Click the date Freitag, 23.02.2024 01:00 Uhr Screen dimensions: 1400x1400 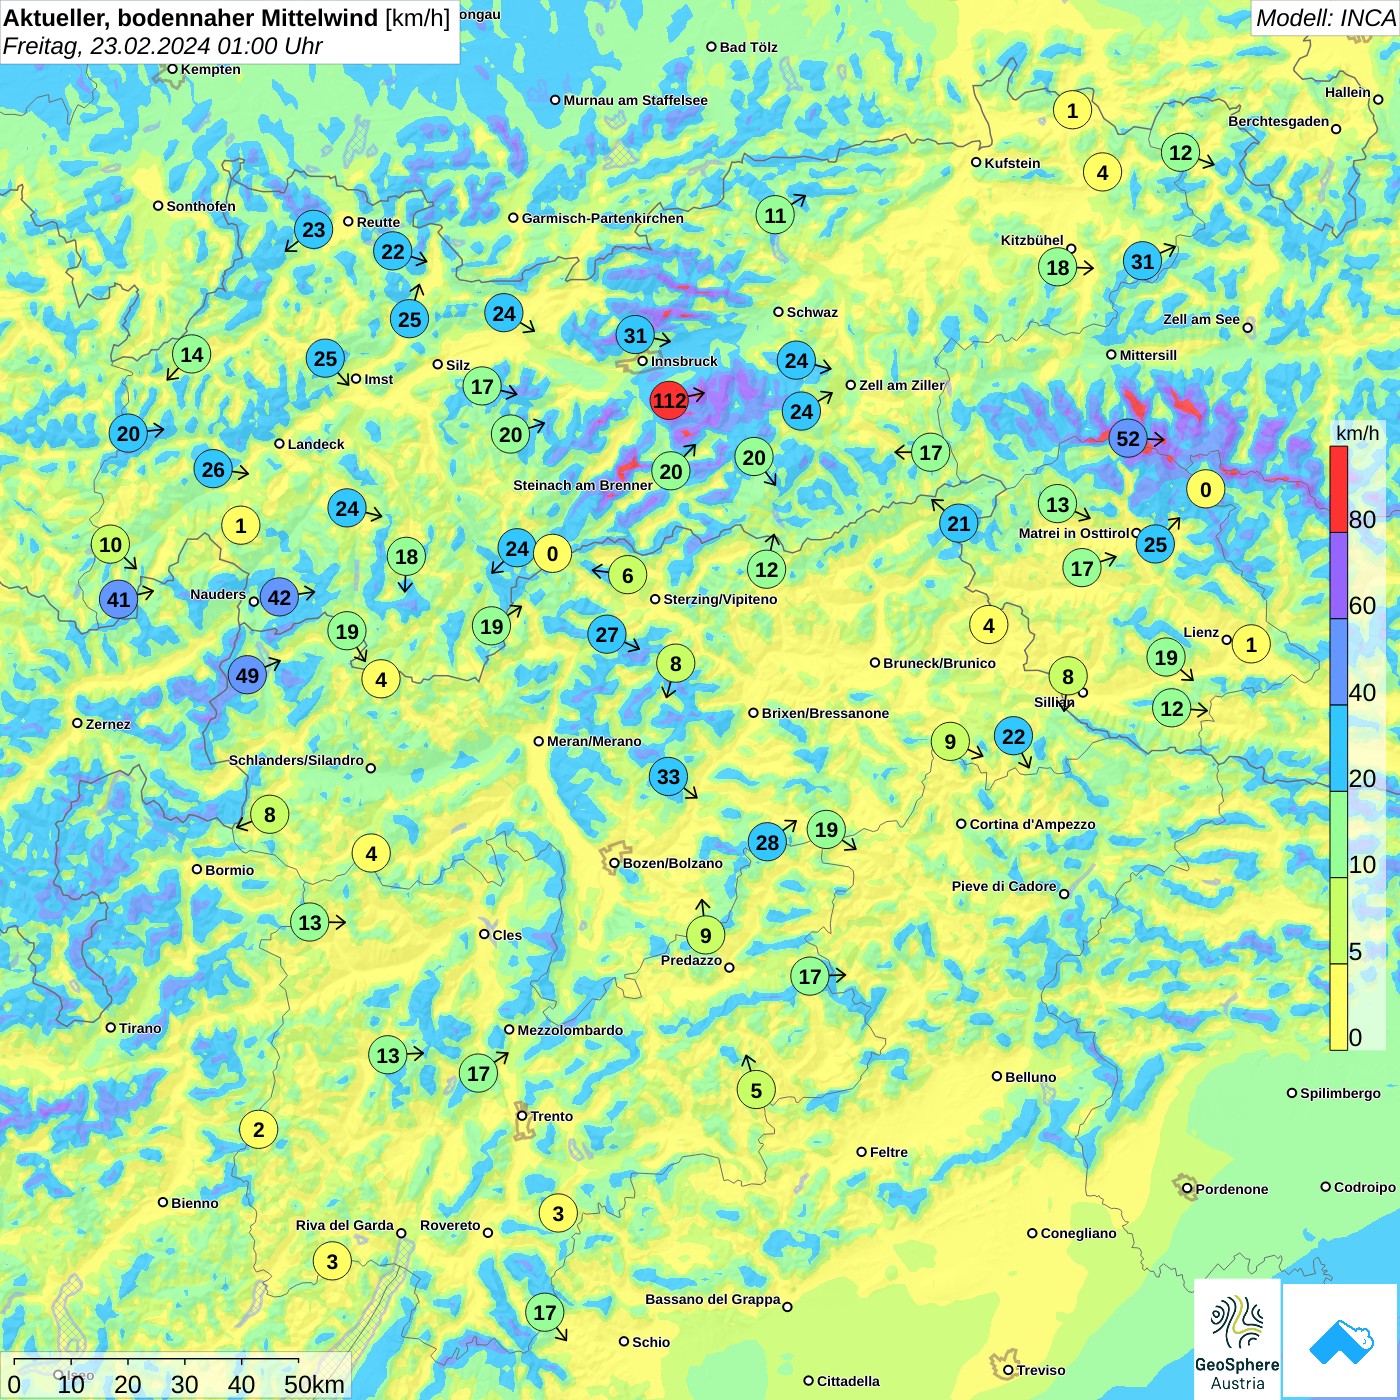(x=163, y=46)
